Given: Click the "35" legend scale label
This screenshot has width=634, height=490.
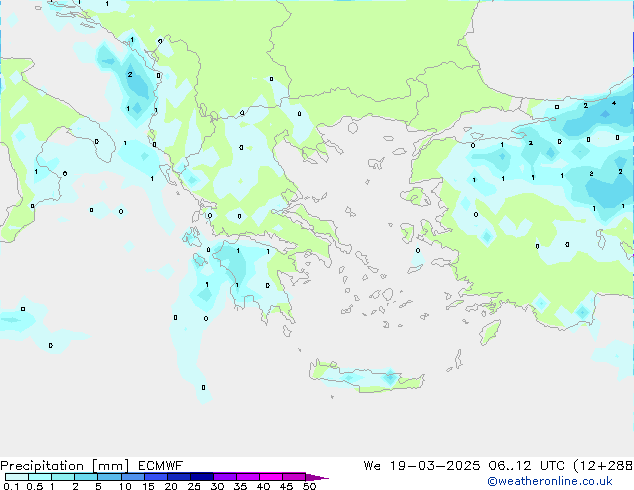Looking at the screenshot, I should tap(240, 486).
